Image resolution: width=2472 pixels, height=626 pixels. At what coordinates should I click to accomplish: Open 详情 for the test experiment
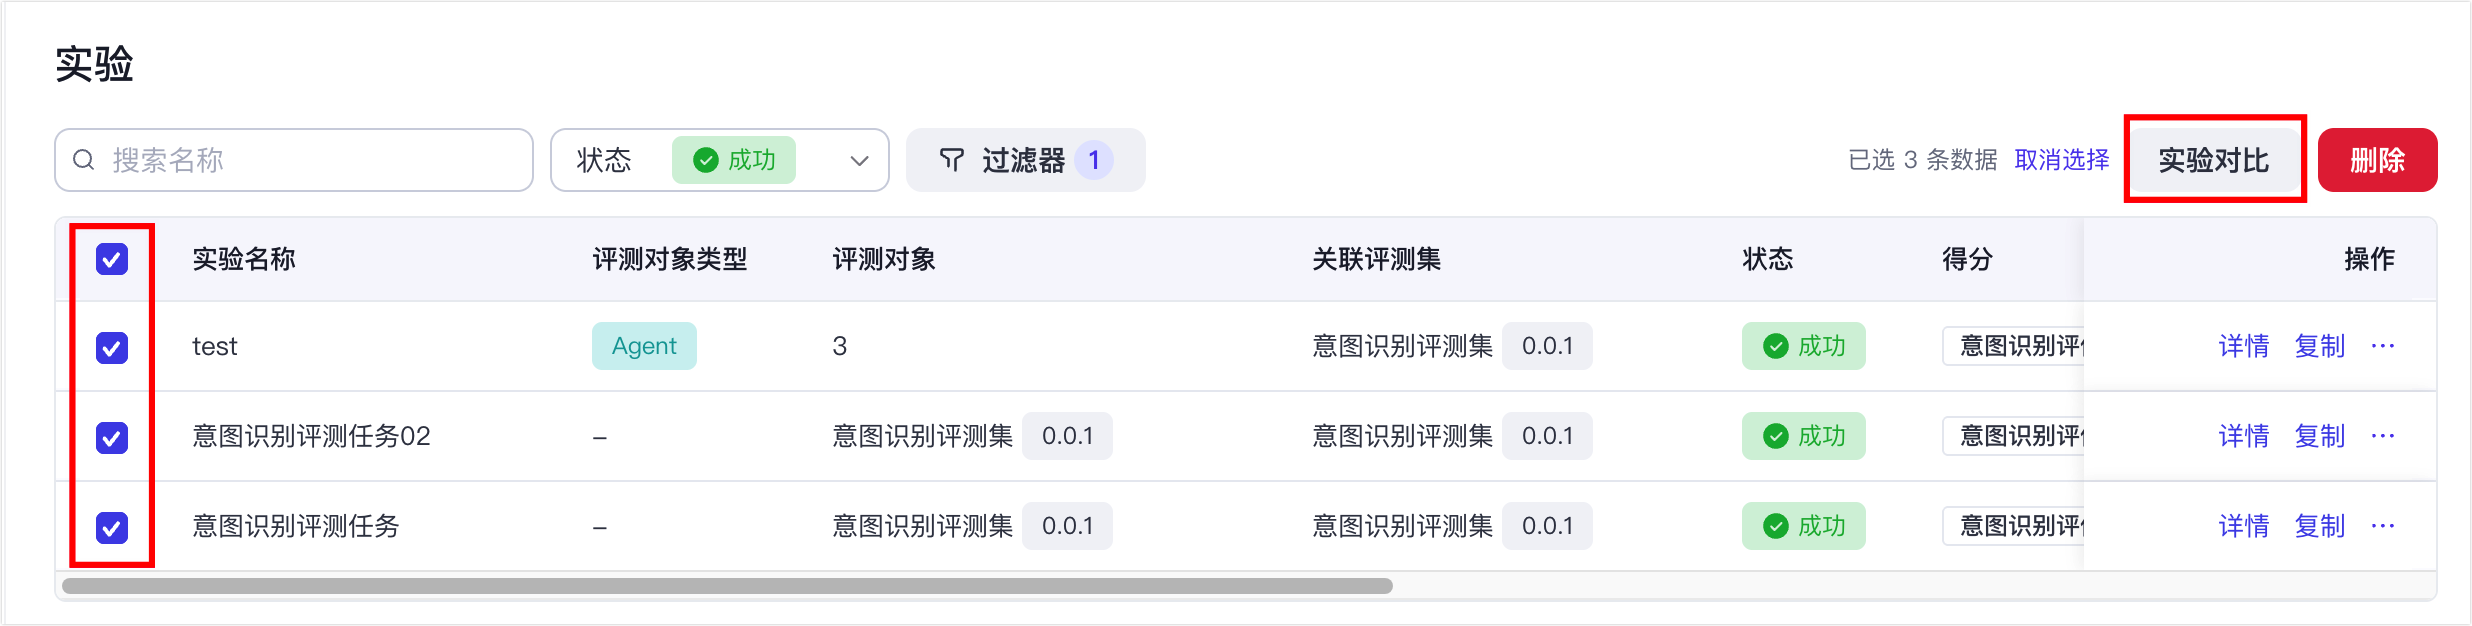(x=2243, y=346)
